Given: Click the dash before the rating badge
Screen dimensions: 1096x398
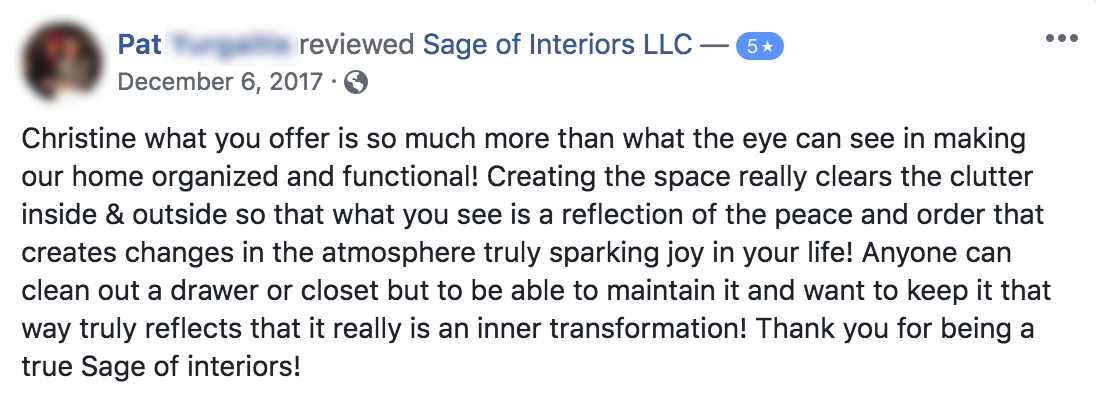Looking at the screenshot, I should click(714, 46).
